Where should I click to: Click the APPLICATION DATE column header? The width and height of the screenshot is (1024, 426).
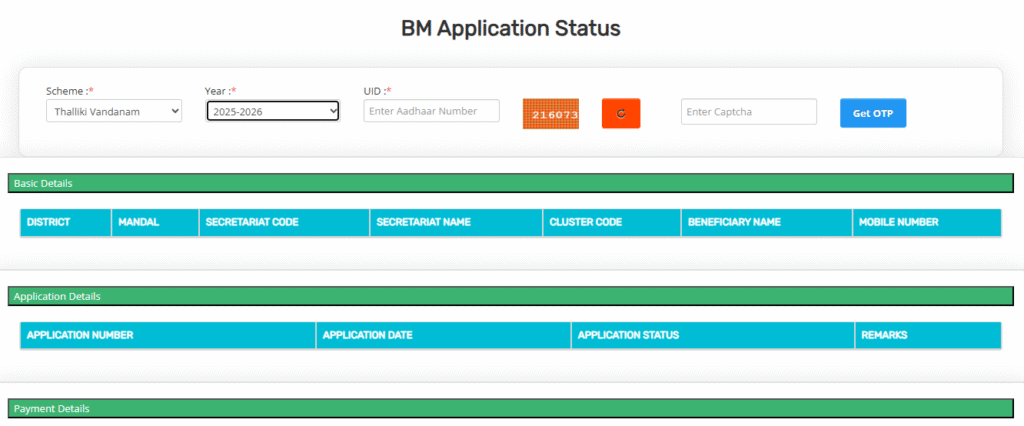click(x=444, y=335)
